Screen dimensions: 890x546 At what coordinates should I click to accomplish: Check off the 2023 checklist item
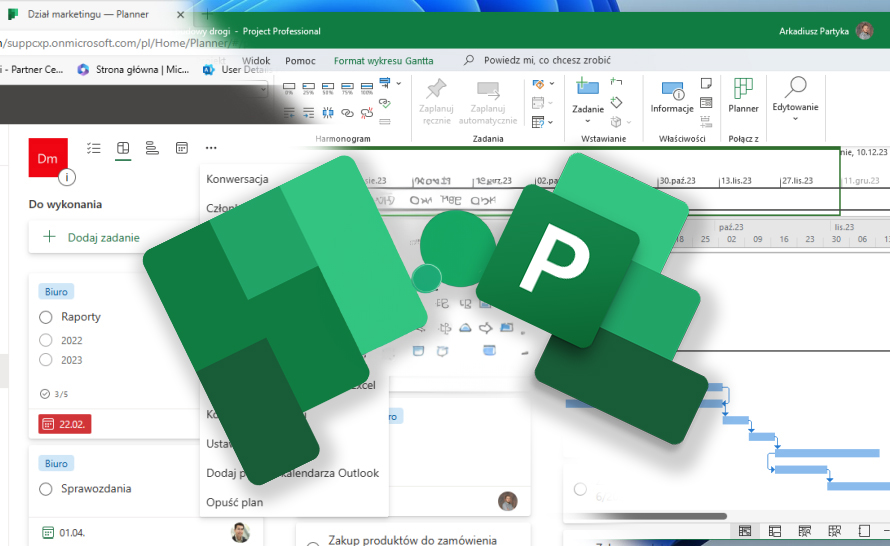coord(46,360)
